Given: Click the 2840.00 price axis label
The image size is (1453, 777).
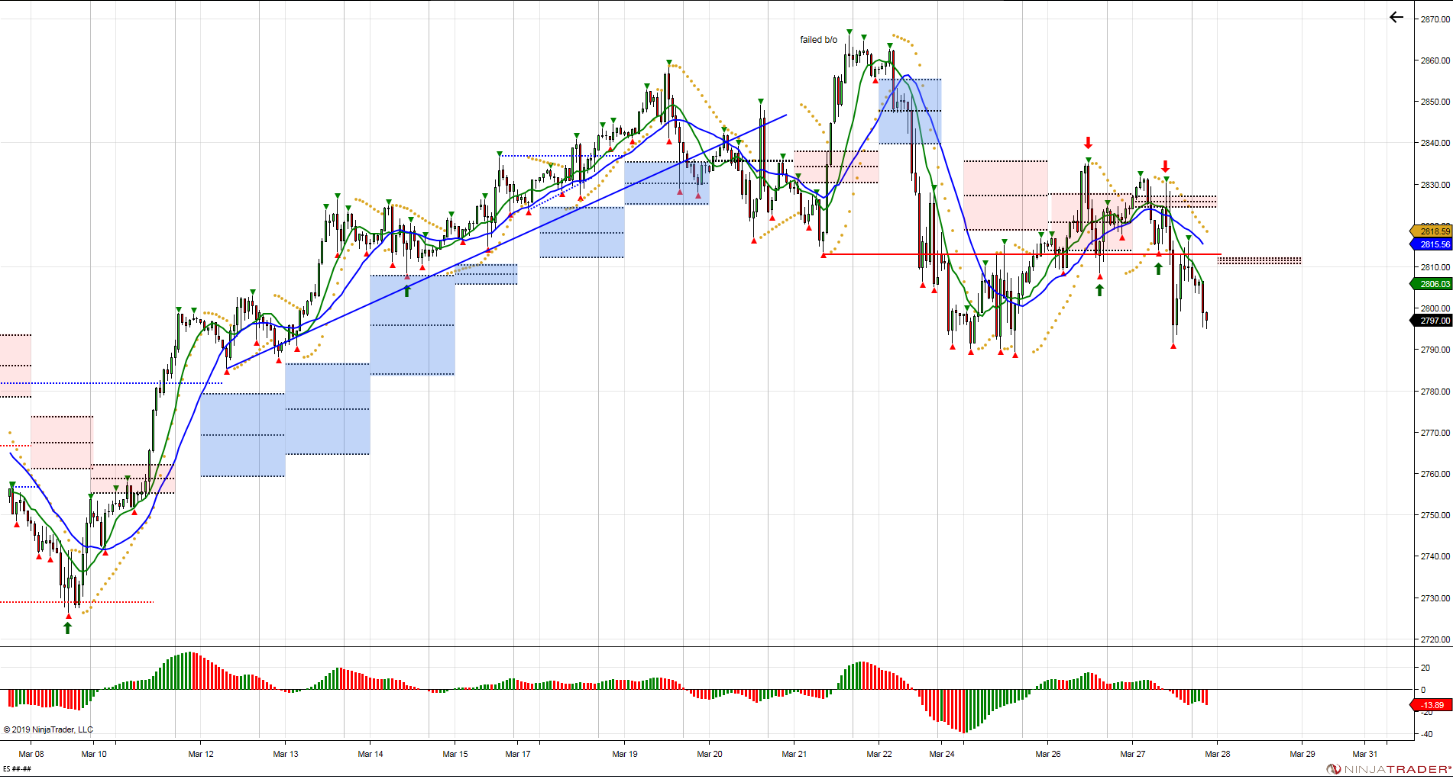Looking at the screenshot, I should (x=1435, y=143).
